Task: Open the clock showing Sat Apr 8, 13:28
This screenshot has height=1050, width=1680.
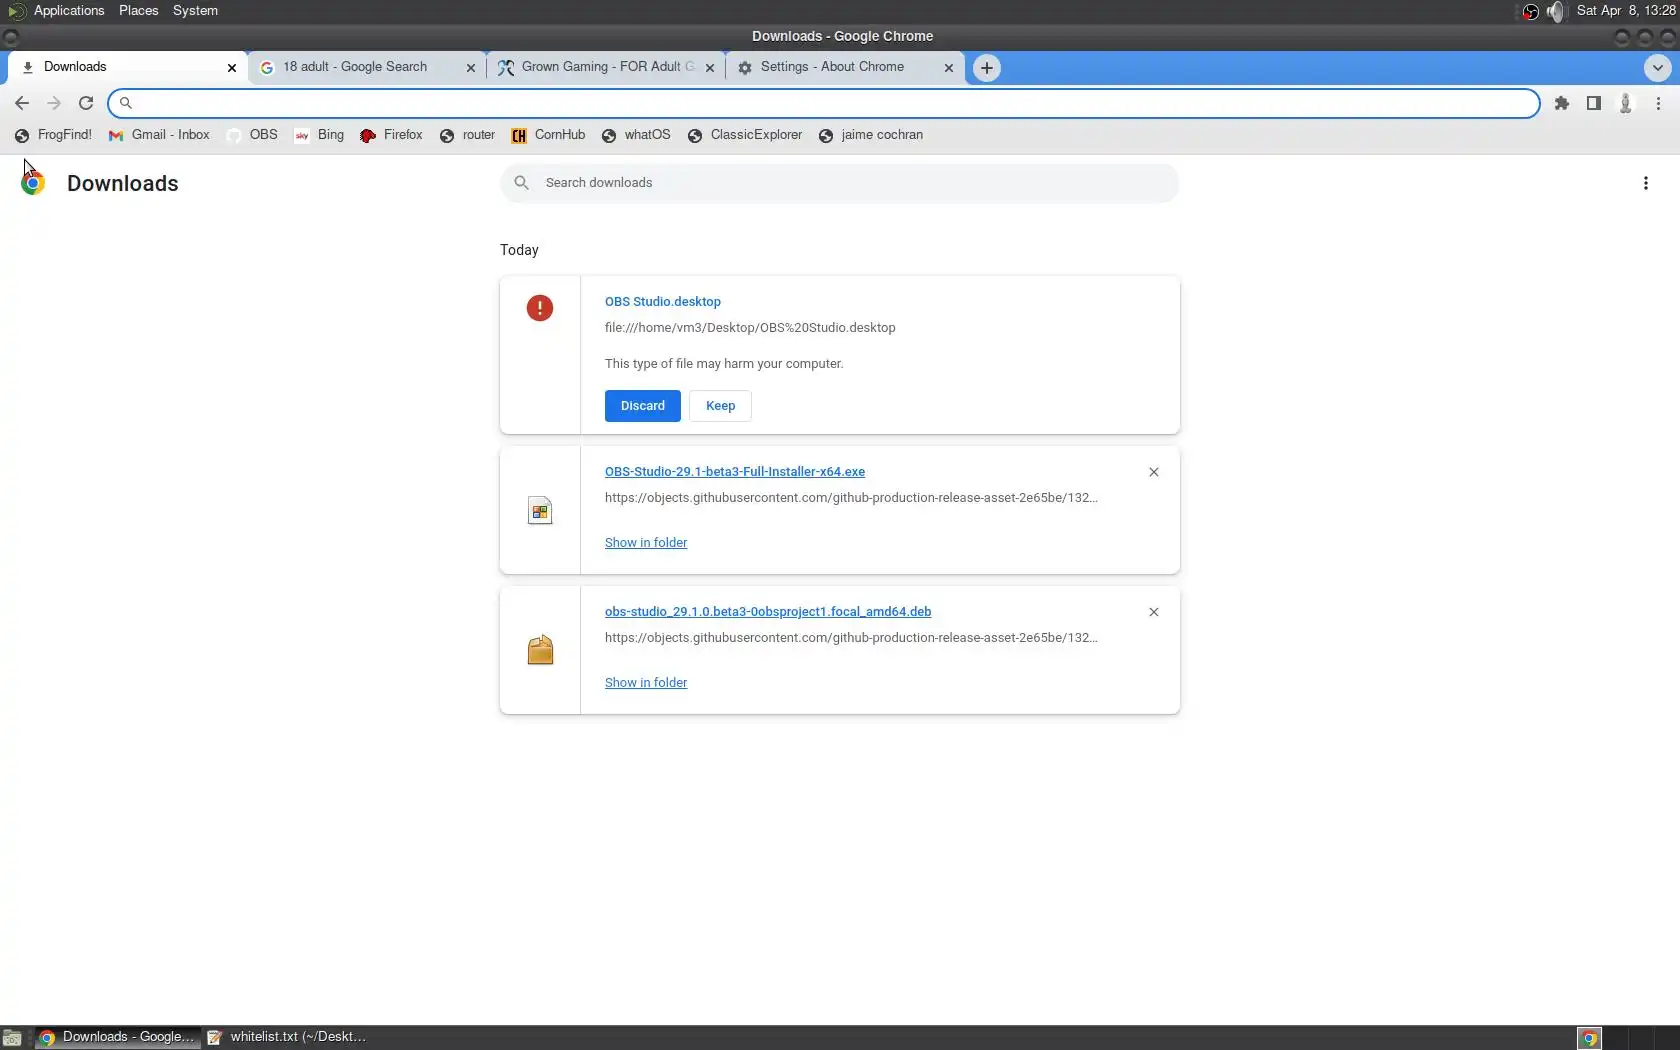Action: tap(1626, 11)
